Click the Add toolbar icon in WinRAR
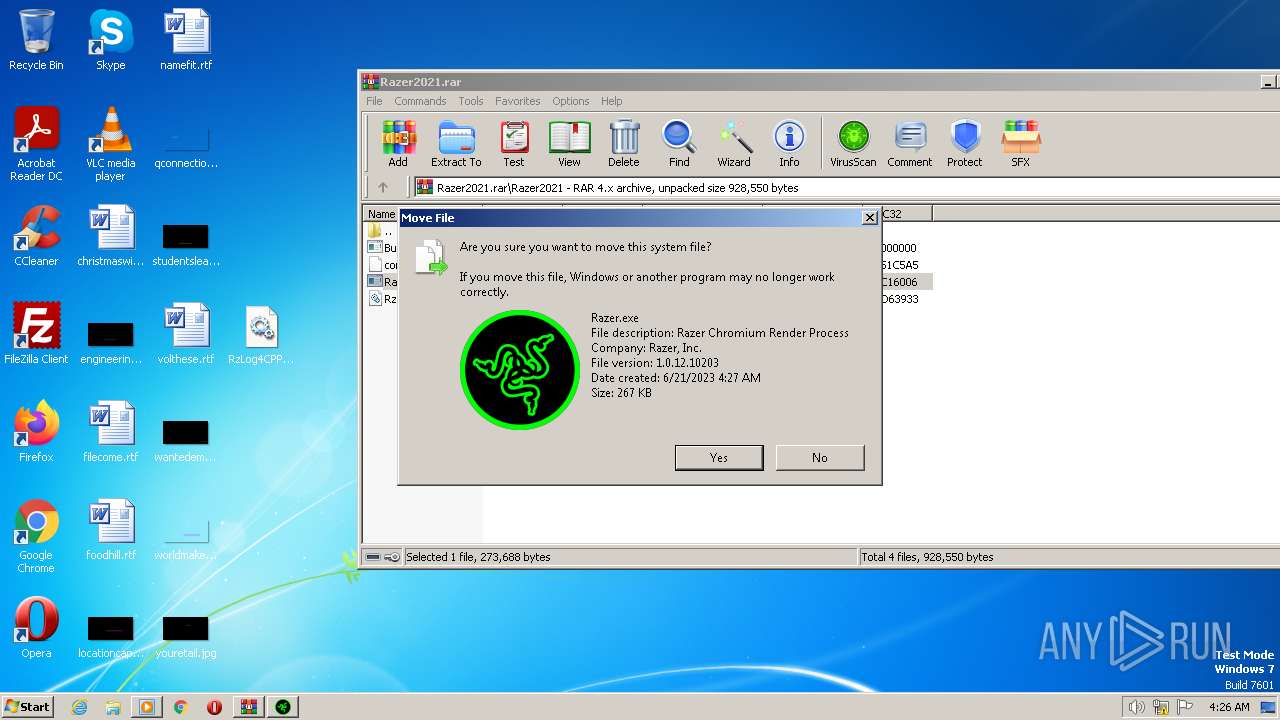 point(398,144)
